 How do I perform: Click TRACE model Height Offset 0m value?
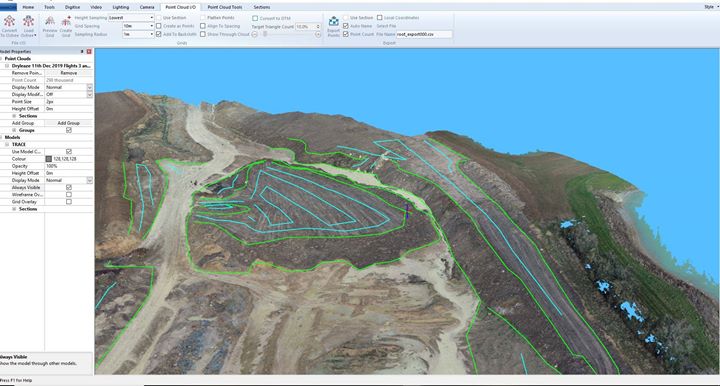[x=69, y=173]
